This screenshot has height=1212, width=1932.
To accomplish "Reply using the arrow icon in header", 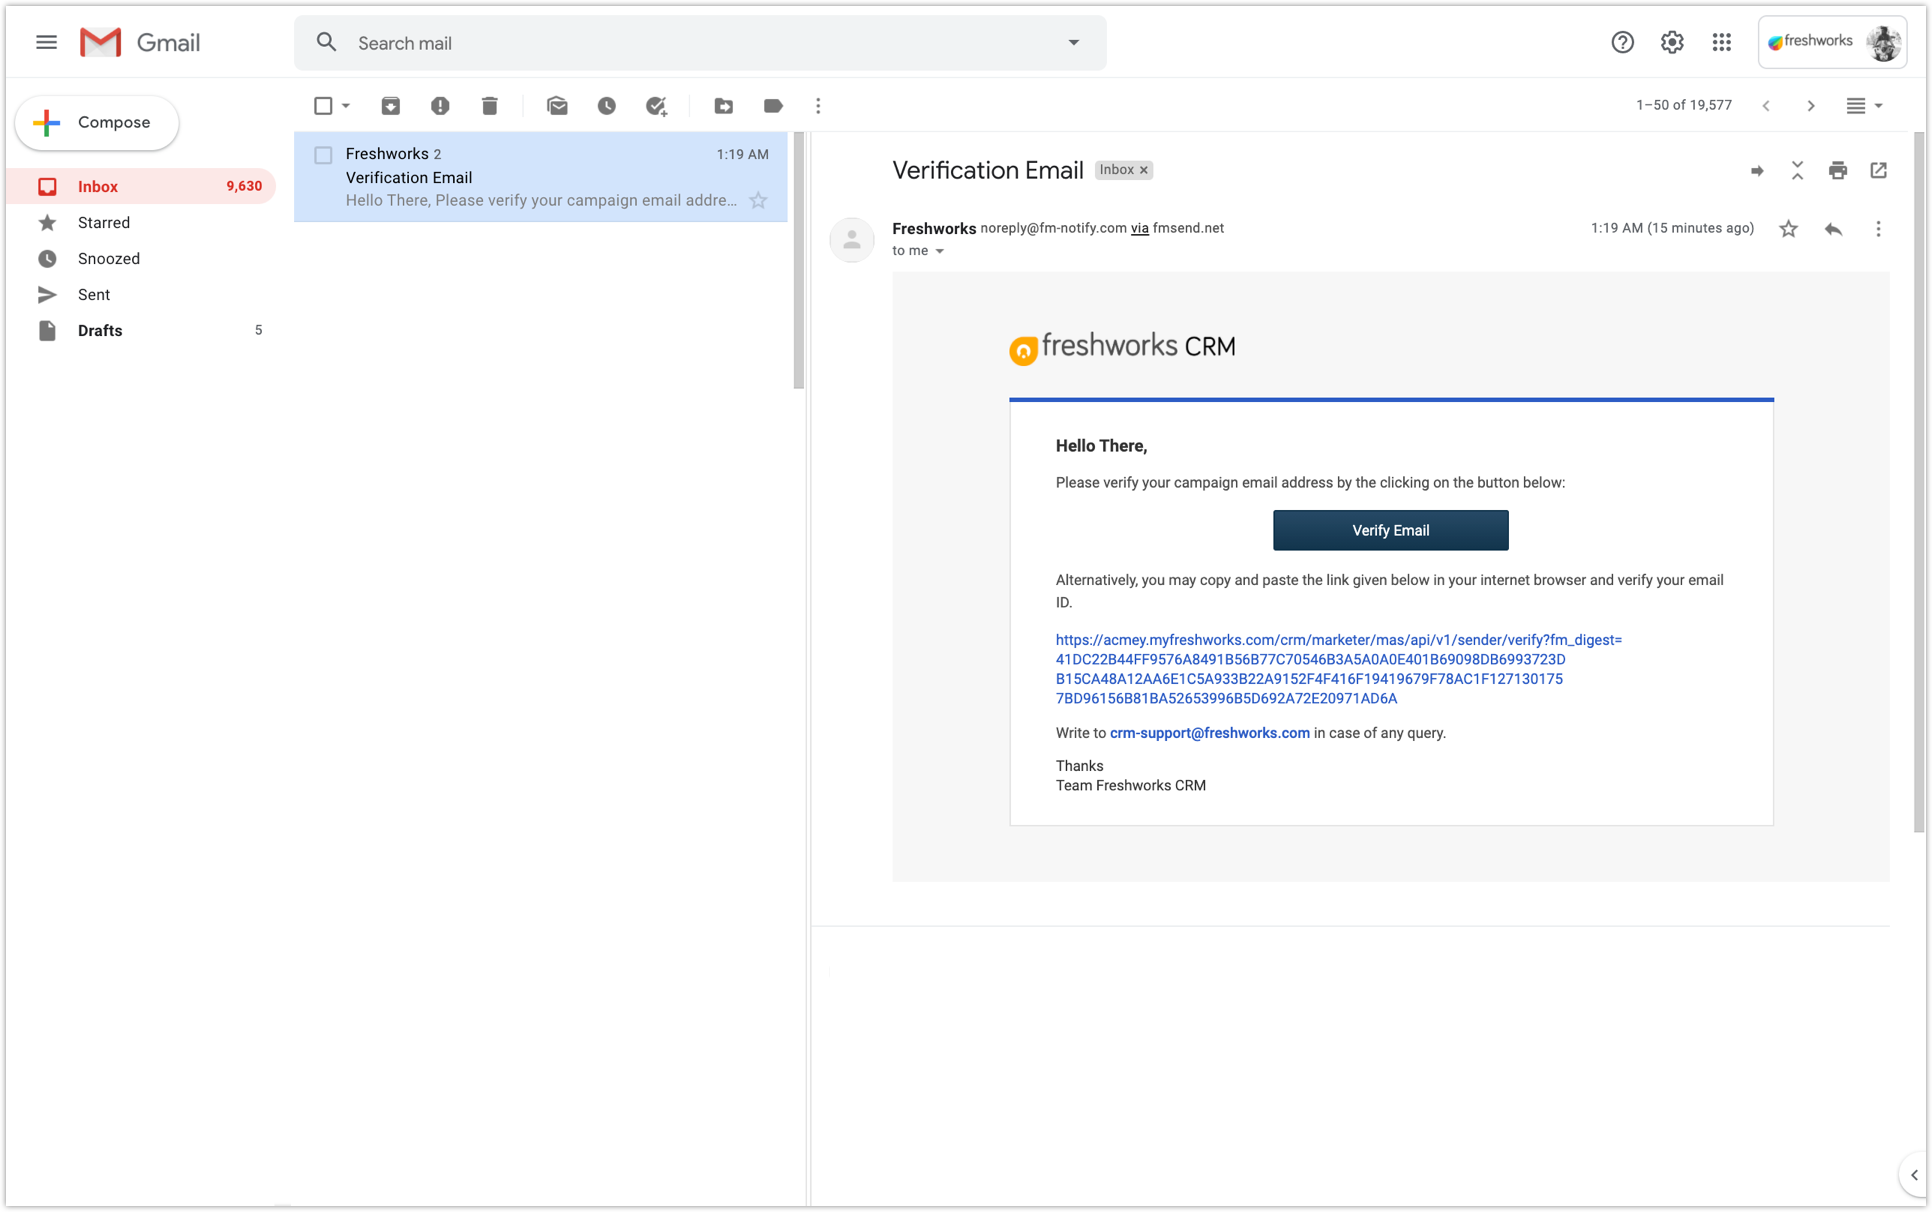I will (1833, 229).
